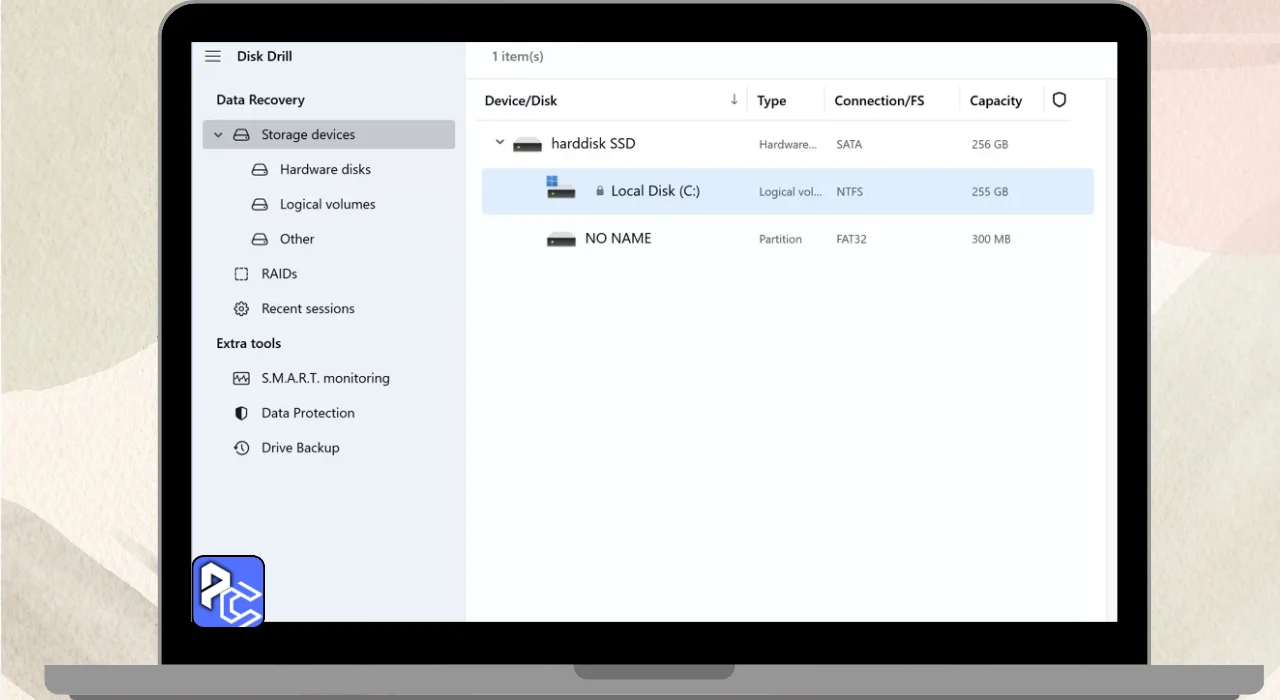Click the Hardware disks drive icon
The height and width of the screenshot is (700, 1280).
click(260, 170)
